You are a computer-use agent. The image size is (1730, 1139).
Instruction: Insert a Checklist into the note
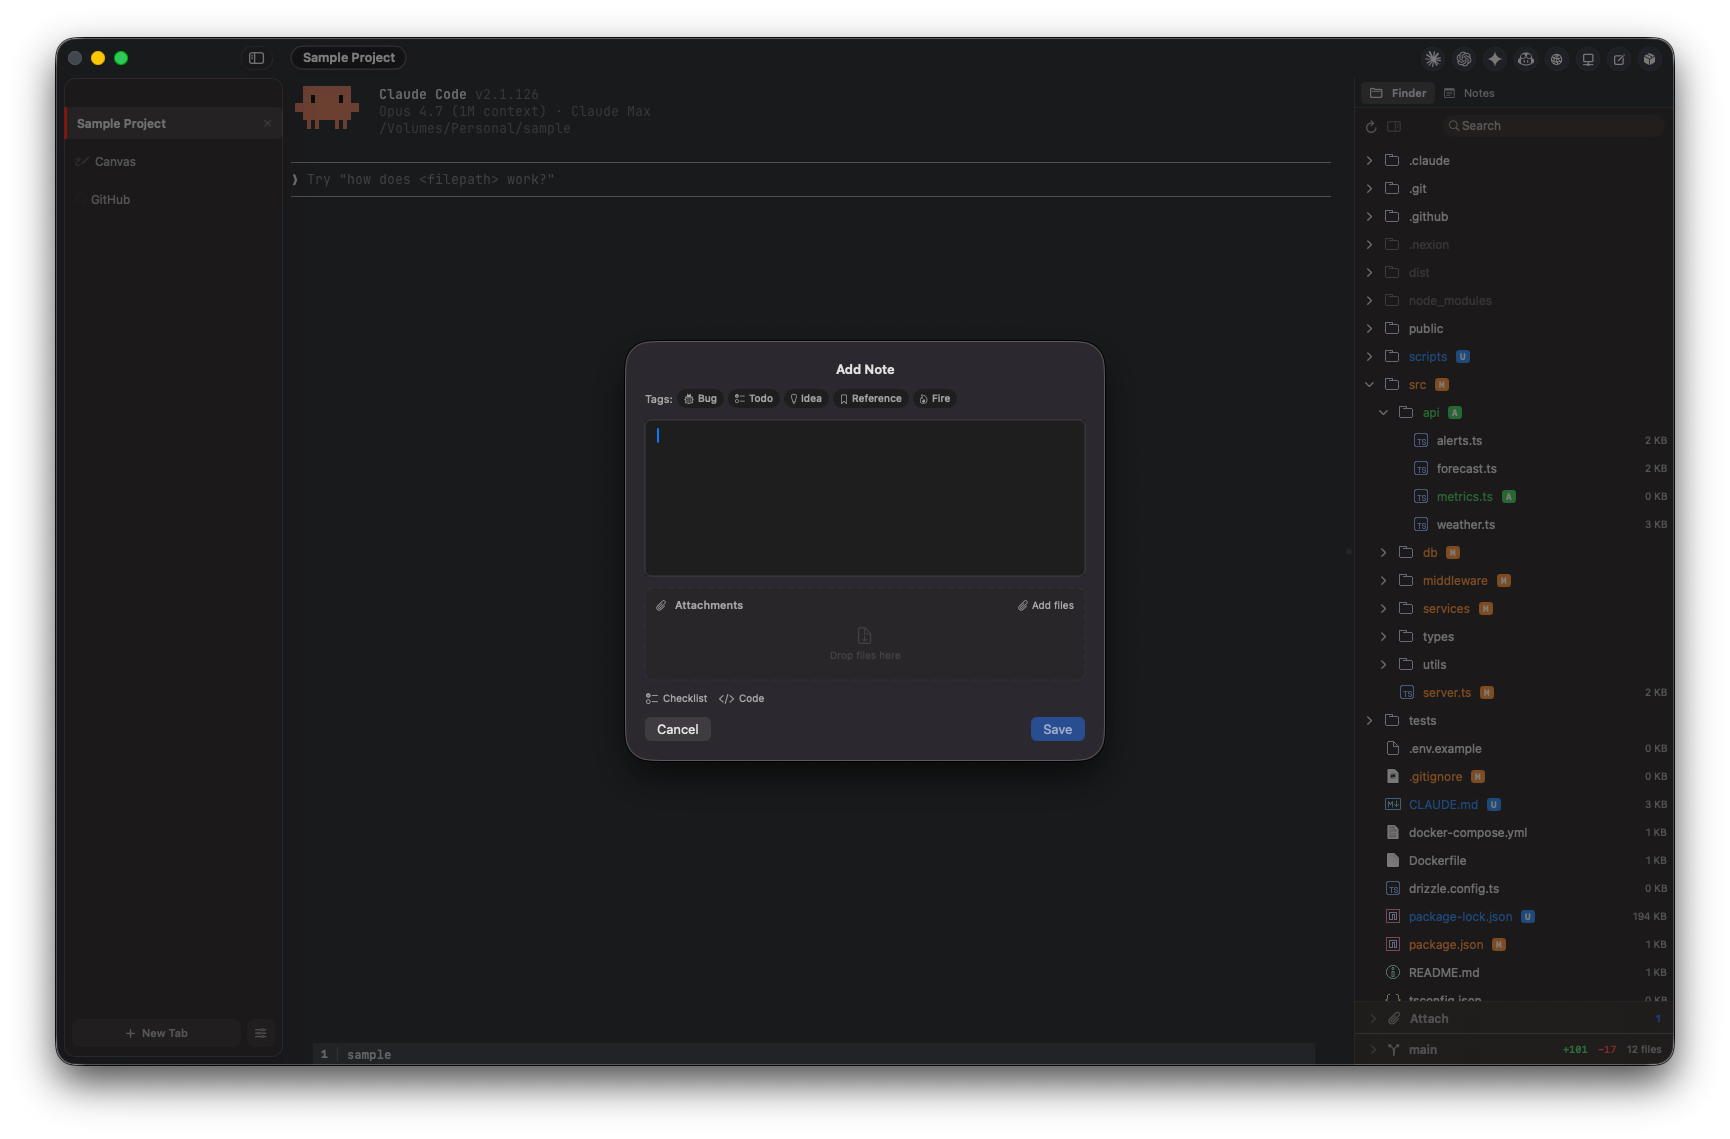click(x=677, y=698)
